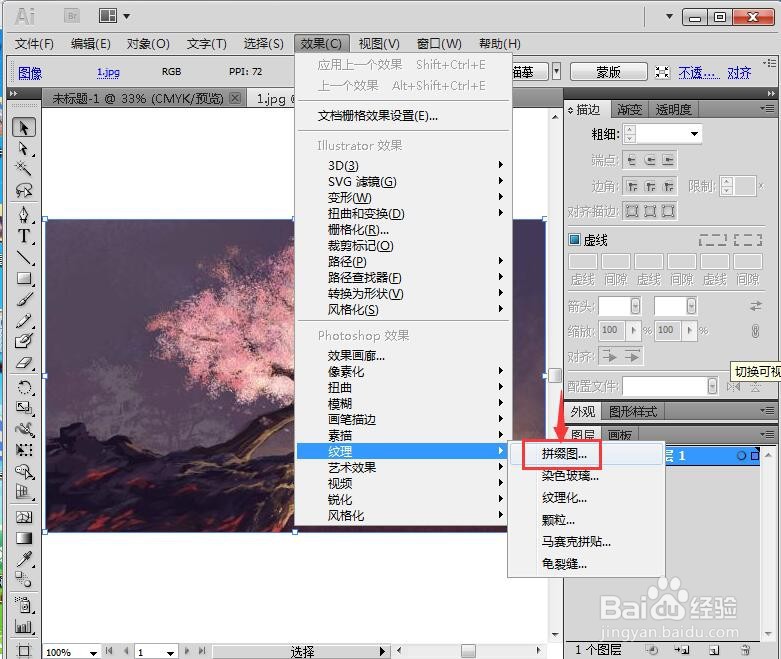Select the Warp tool
Image resolution: width=781 pixels, height=659 pixels.
23,429
